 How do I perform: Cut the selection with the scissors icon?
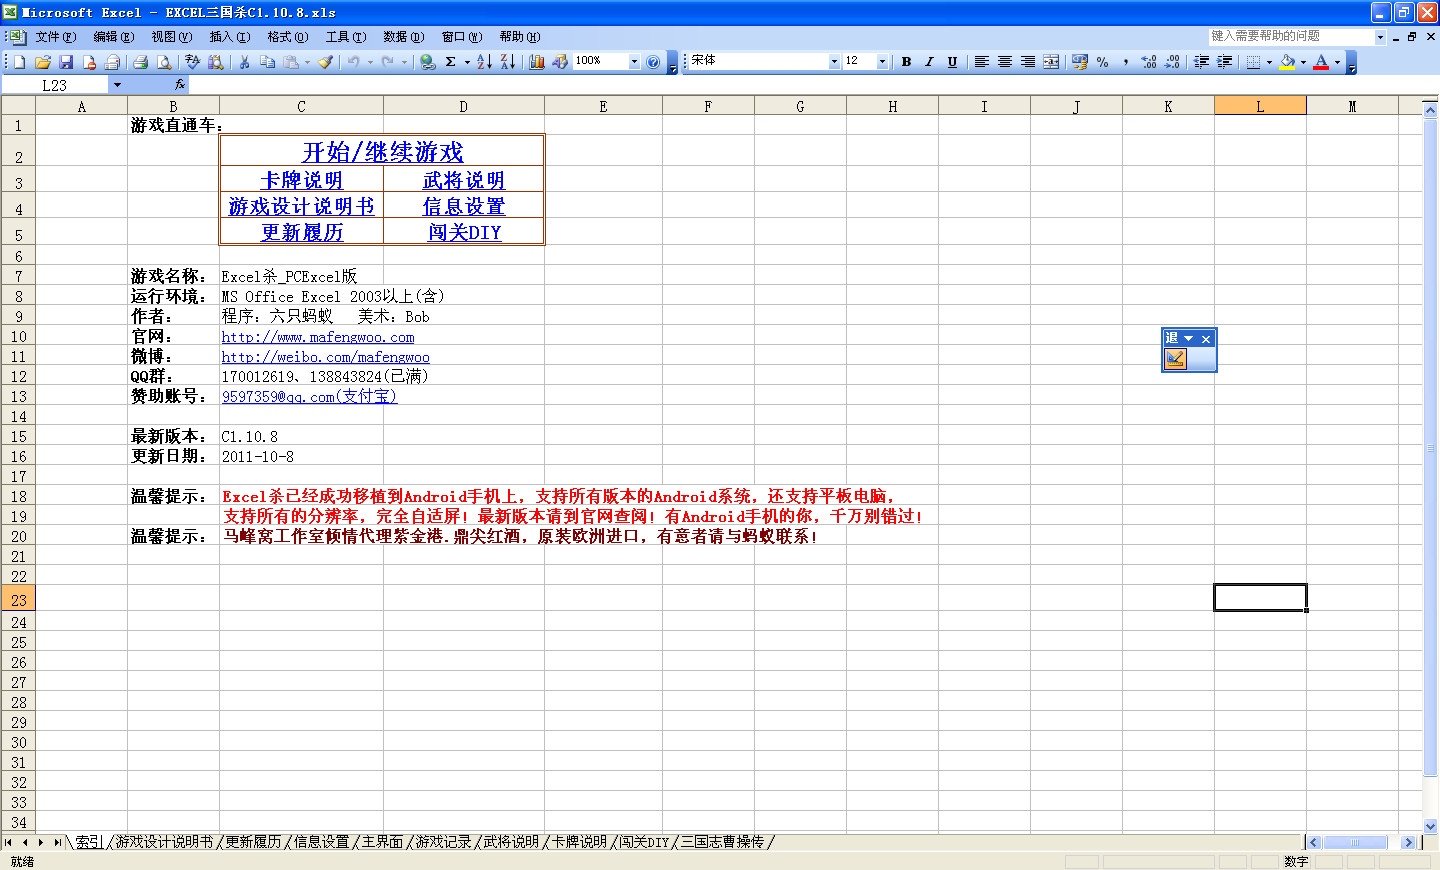pos(244,62)
